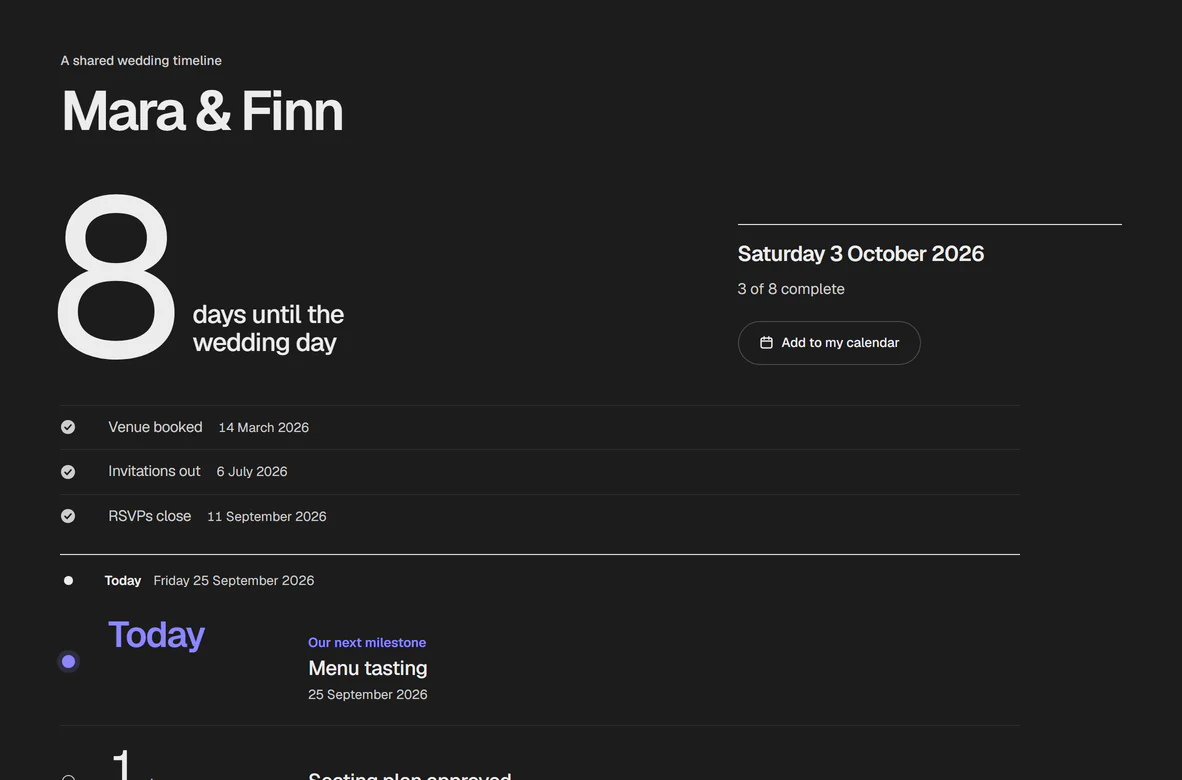Image resolution: width=1182 pixels, height=780 pixels.
Task: Click the Saturday 3 October 2026 wedding date
Action: coord(861,254)
